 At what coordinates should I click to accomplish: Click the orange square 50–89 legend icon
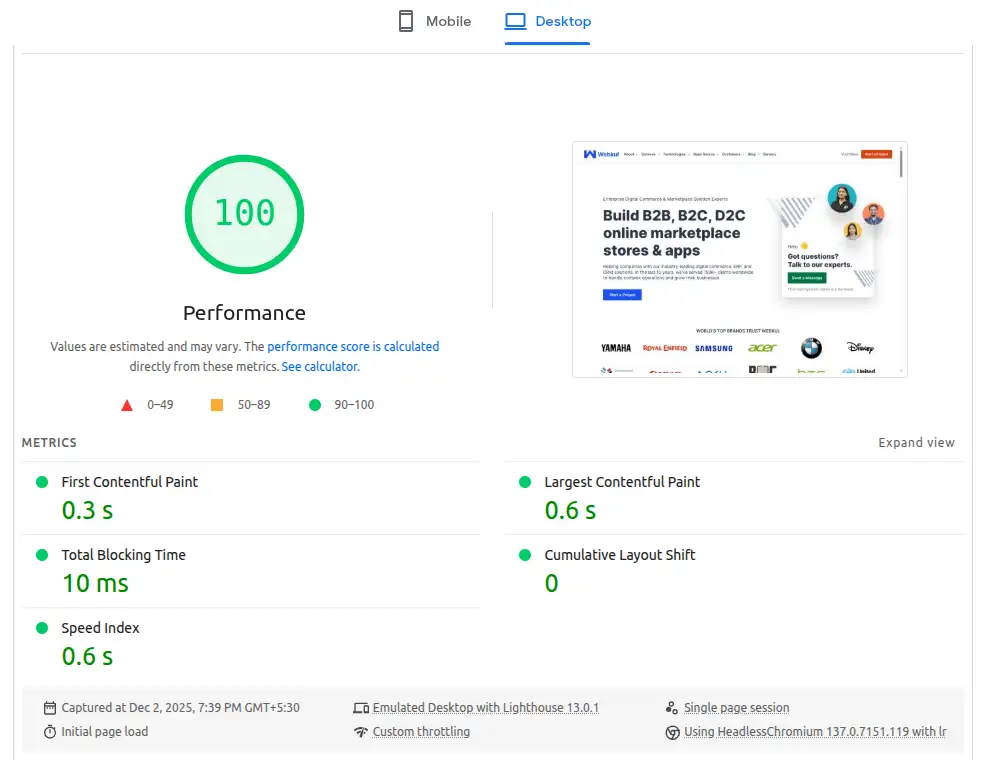click(x=217, y=405)
